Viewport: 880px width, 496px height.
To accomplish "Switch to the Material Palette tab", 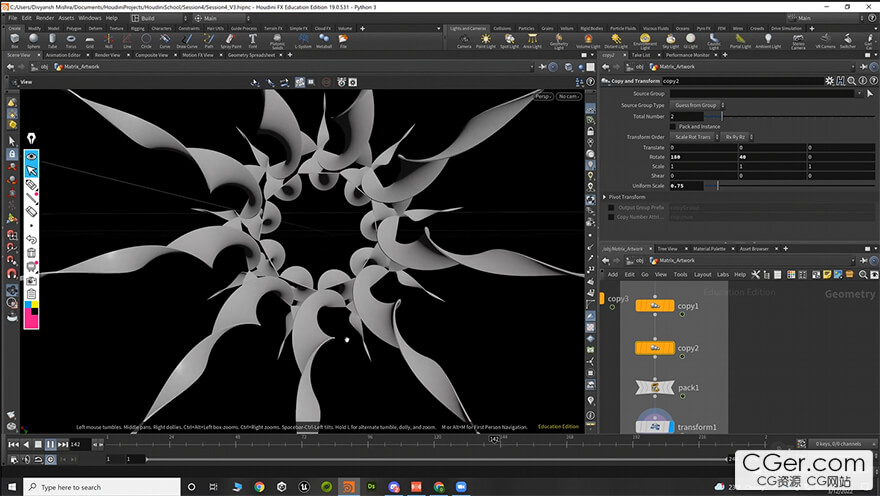I will [x=709, y=249].
